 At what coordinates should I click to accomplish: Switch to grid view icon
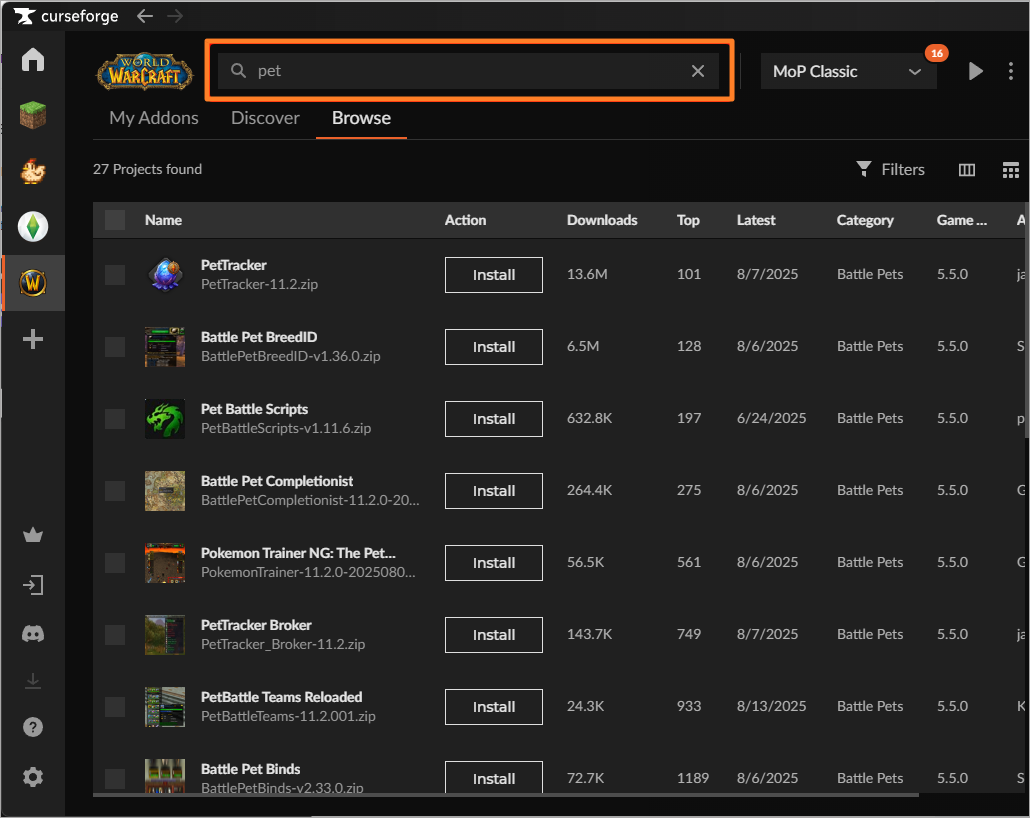(x=1010, y=170)
